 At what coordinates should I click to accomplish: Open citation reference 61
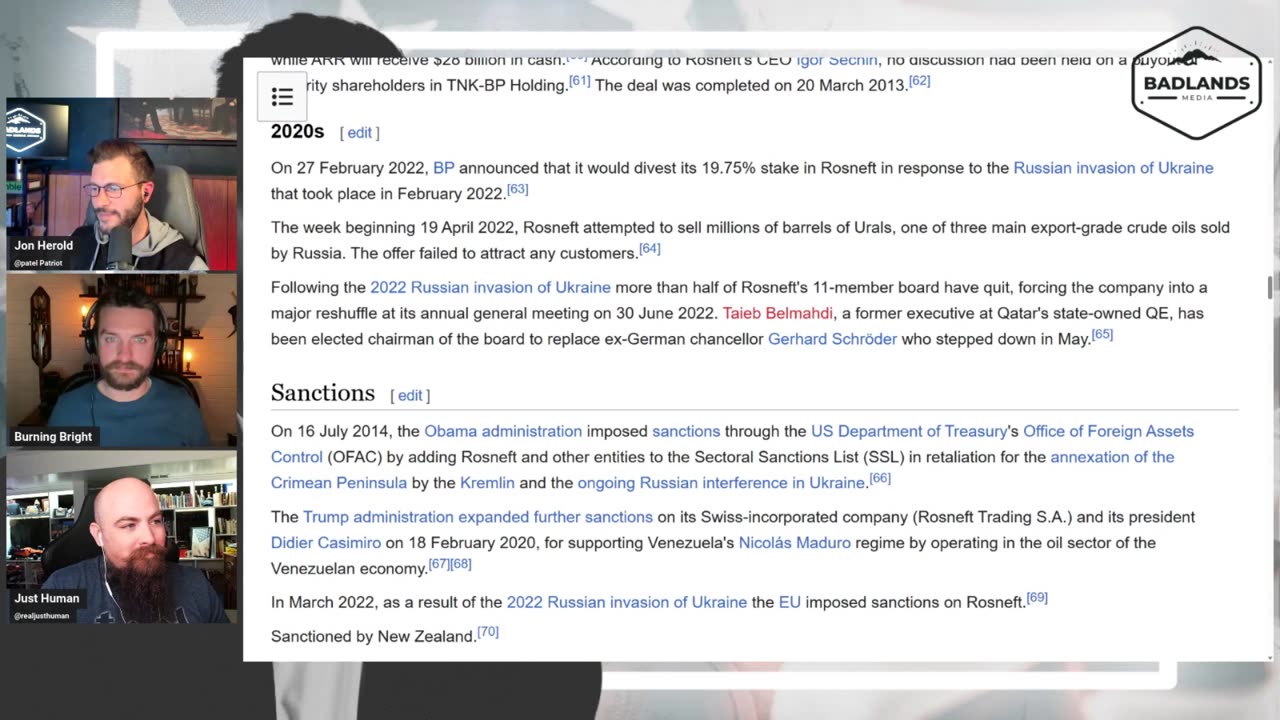(579, 81)
